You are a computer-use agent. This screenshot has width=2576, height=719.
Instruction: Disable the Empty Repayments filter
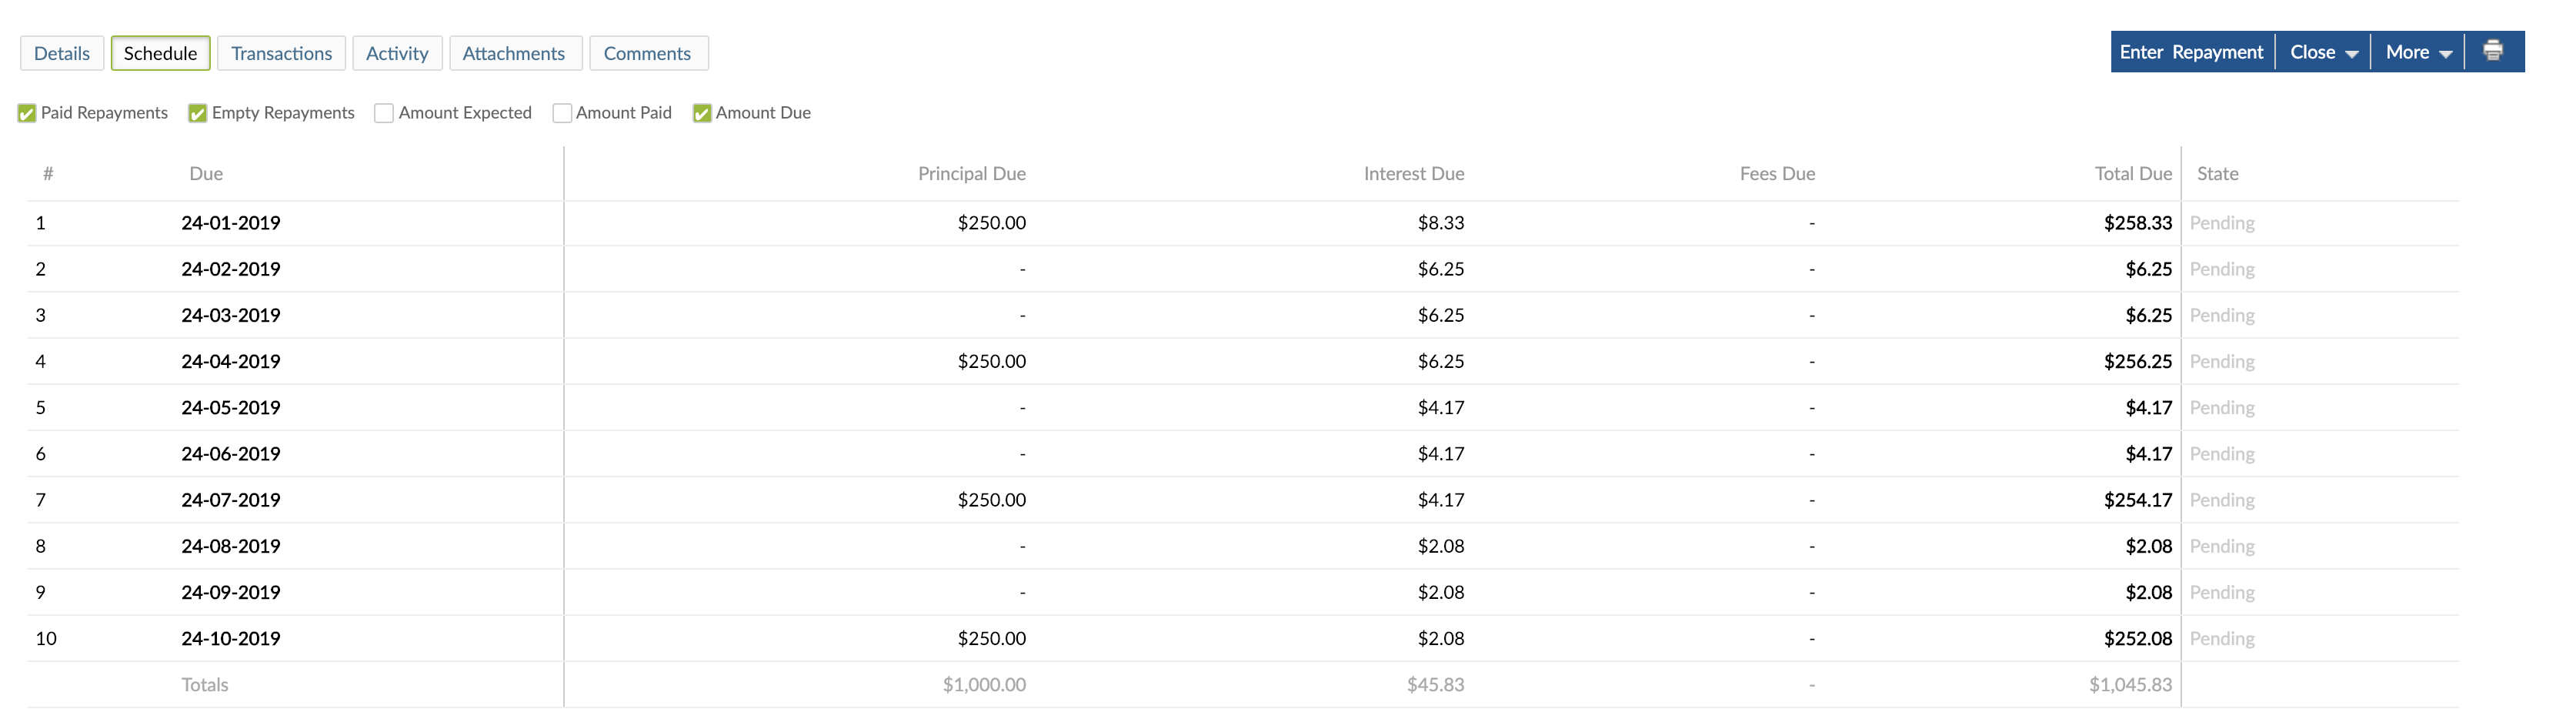[197, 113]
